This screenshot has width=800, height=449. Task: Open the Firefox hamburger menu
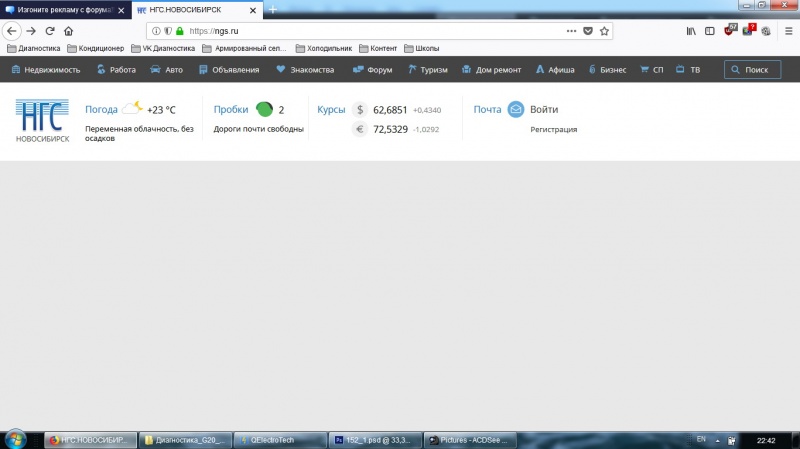(x=788, y=31)
